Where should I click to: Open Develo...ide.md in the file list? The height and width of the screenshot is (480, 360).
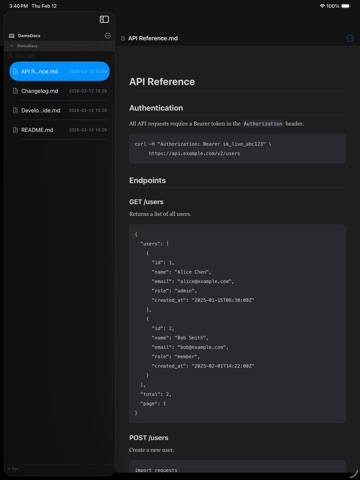coord(59,110)
